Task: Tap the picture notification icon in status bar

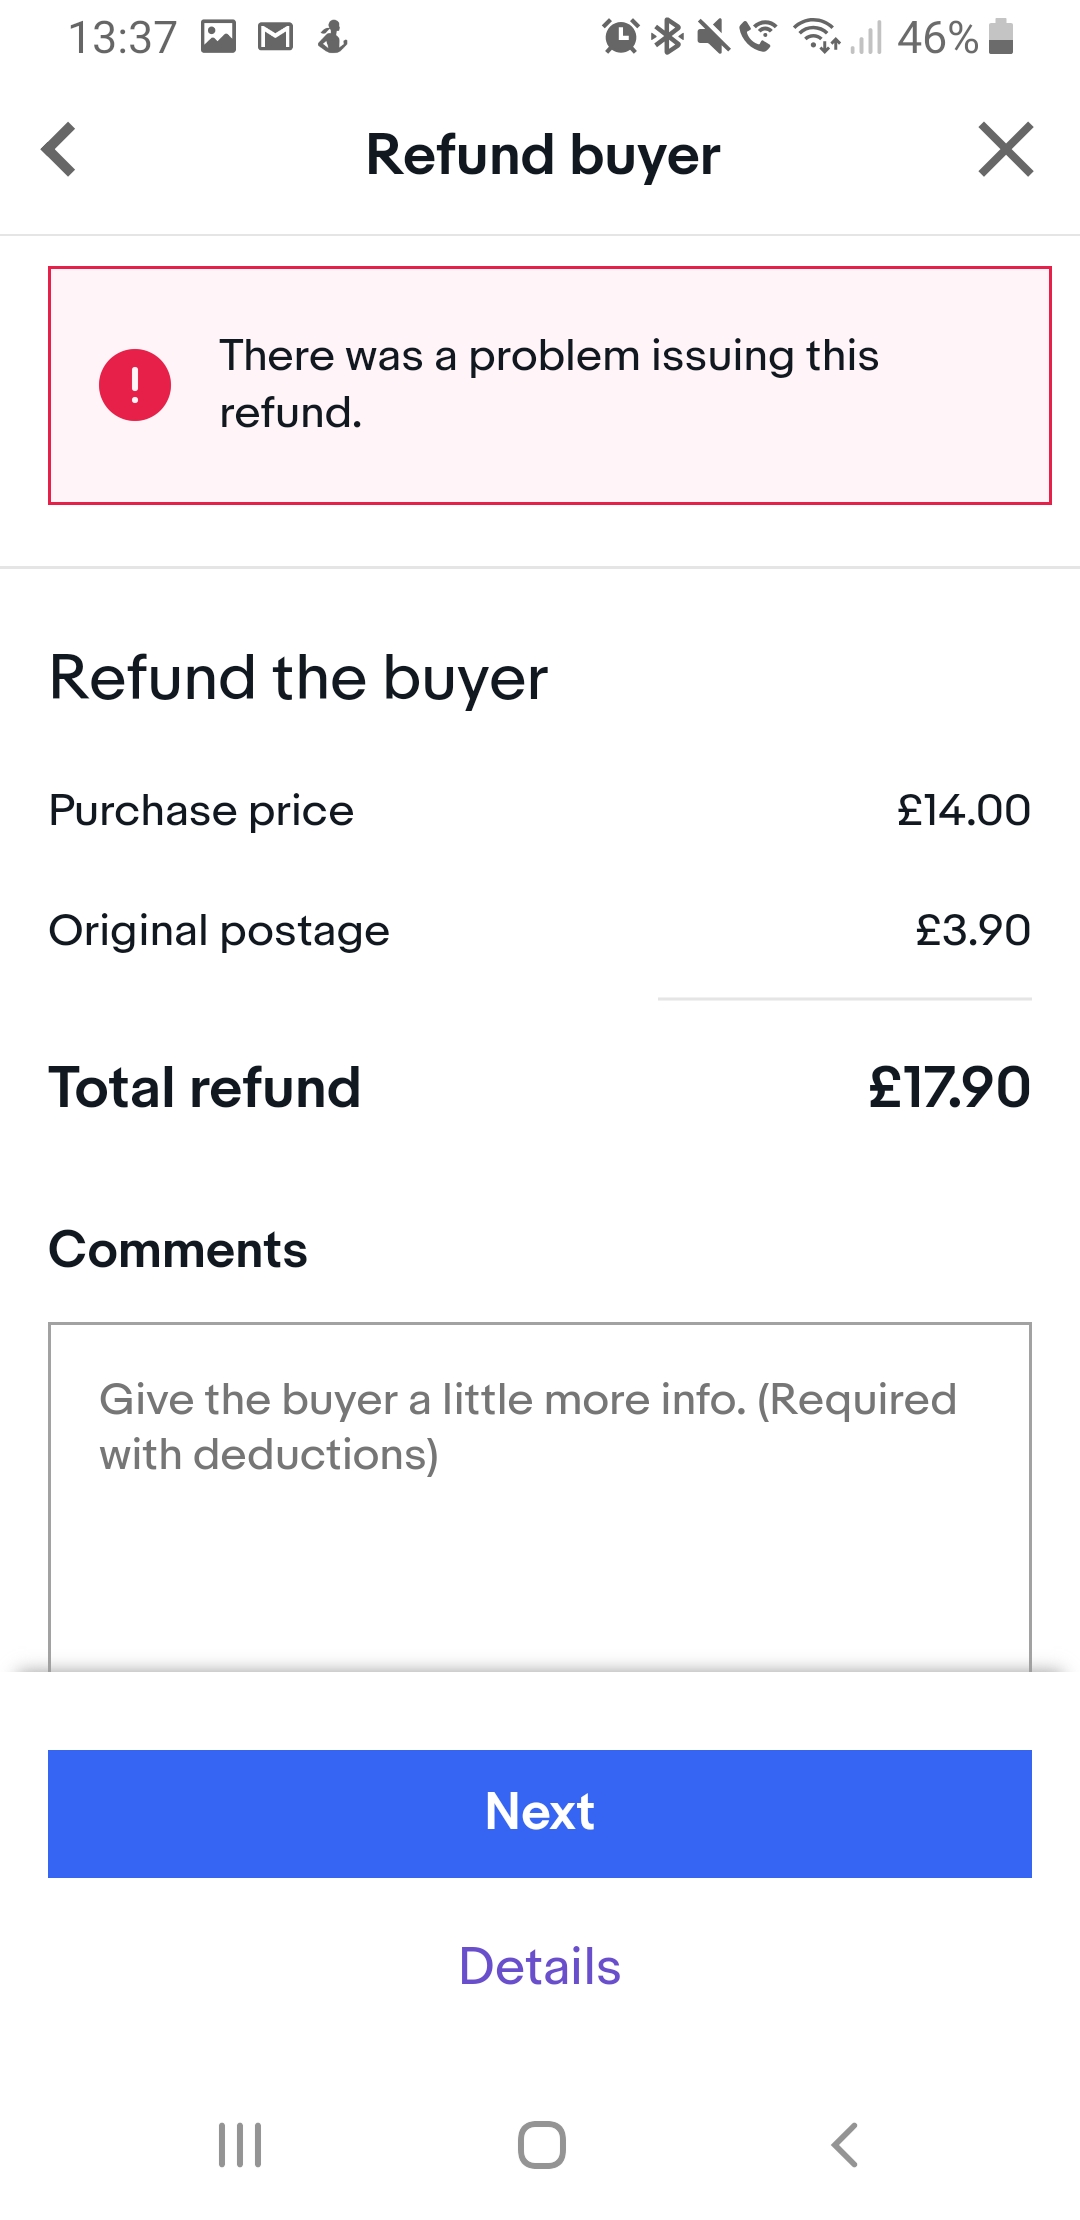Action: (218, 38)
